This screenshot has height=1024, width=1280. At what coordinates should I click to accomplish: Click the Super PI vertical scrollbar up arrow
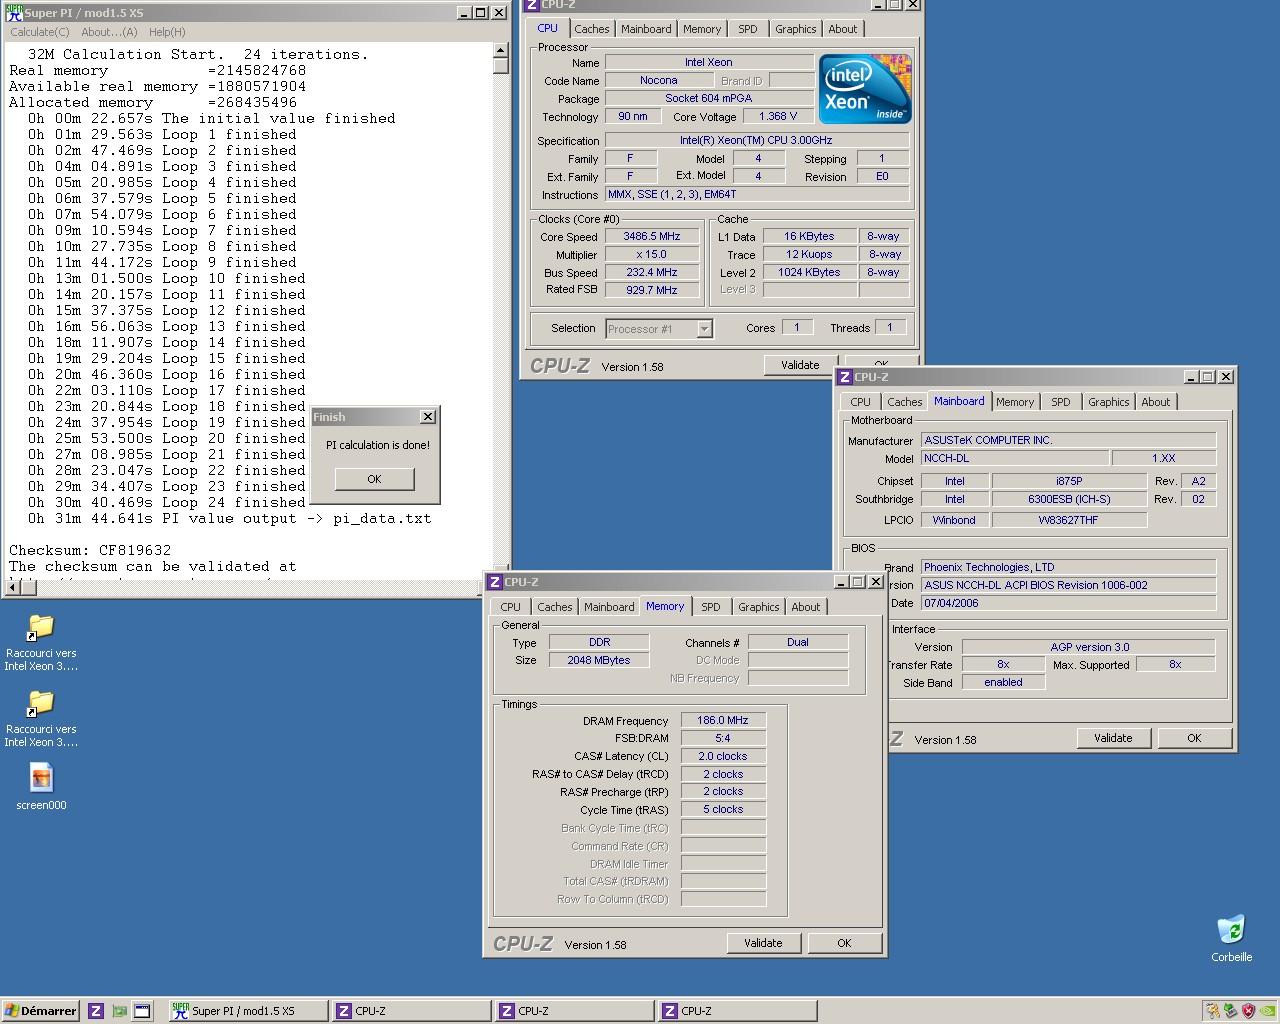501,50
